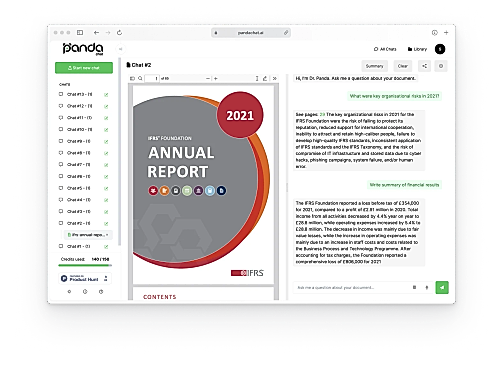Open Chat #9 in the chat list

(79, 141)
